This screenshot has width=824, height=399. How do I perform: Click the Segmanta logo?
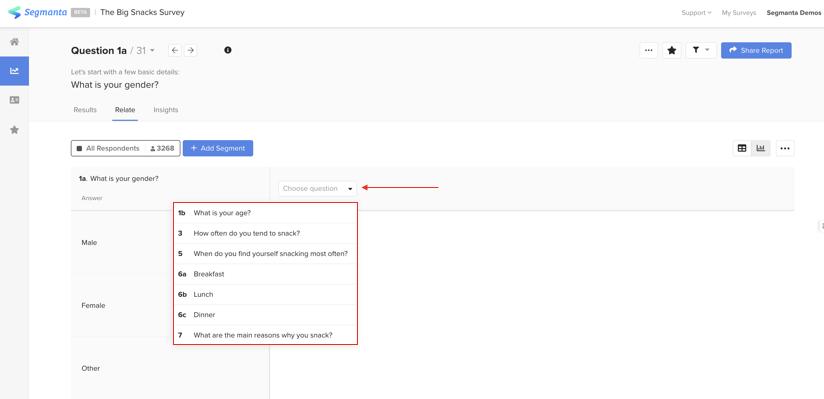pyautogui.click(x=37, y=12)
